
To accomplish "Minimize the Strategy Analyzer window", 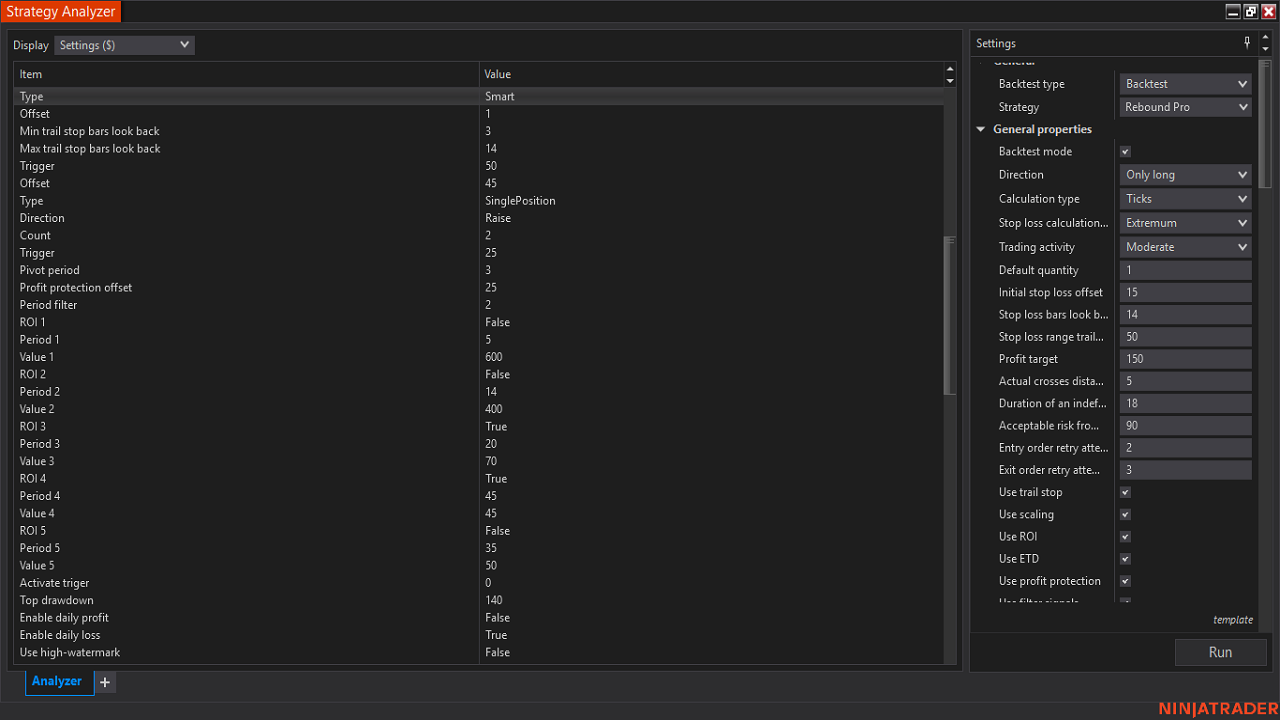I will click(x=1233, y=12).
